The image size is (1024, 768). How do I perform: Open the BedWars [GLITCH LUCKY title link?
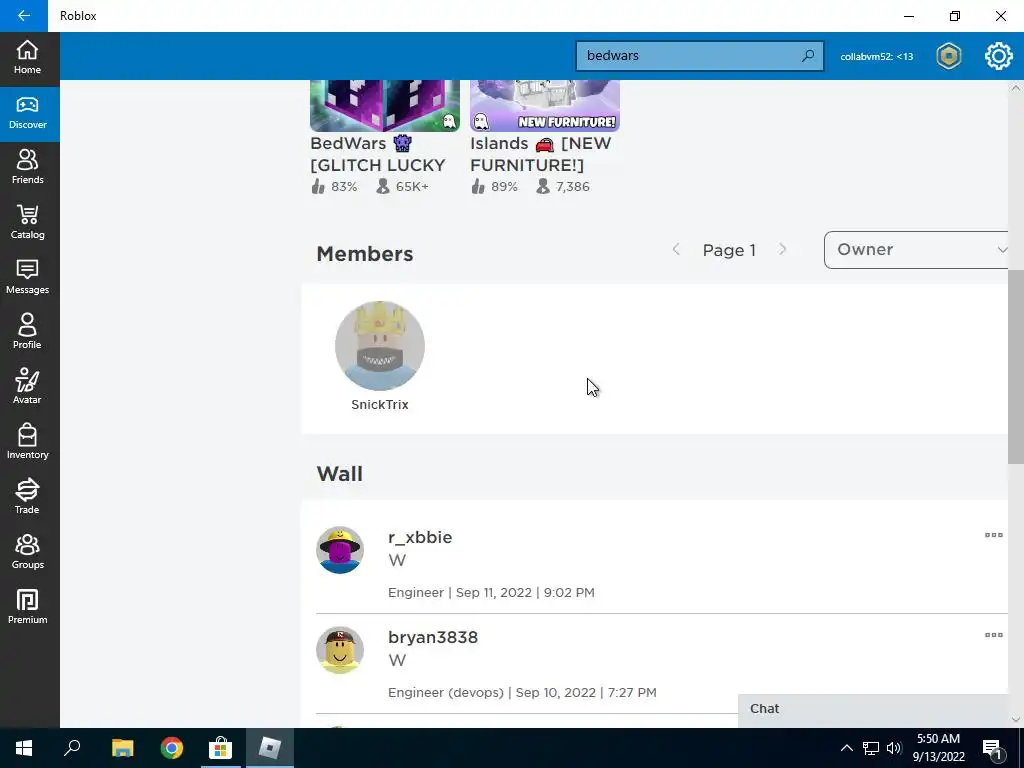(x=378, y=154)
